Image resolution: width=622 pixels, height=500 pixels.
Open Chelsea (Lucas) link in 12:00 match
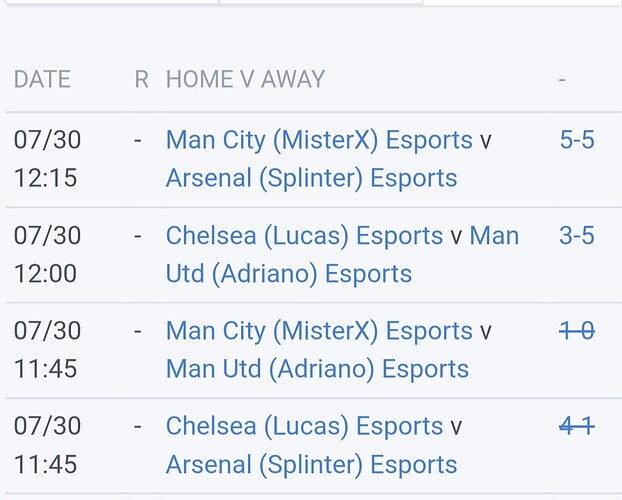[x=304, y=236]
